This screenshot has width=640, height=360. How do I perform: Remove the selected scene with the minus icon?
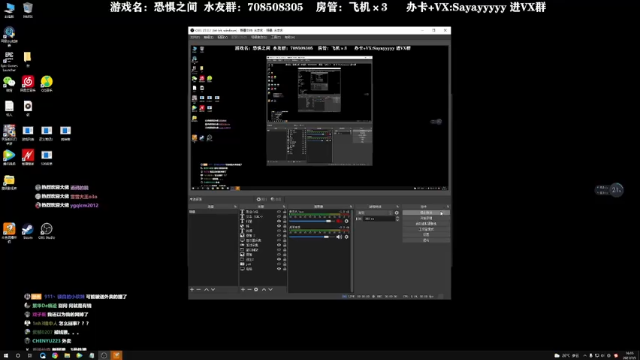tap(199, 289)
